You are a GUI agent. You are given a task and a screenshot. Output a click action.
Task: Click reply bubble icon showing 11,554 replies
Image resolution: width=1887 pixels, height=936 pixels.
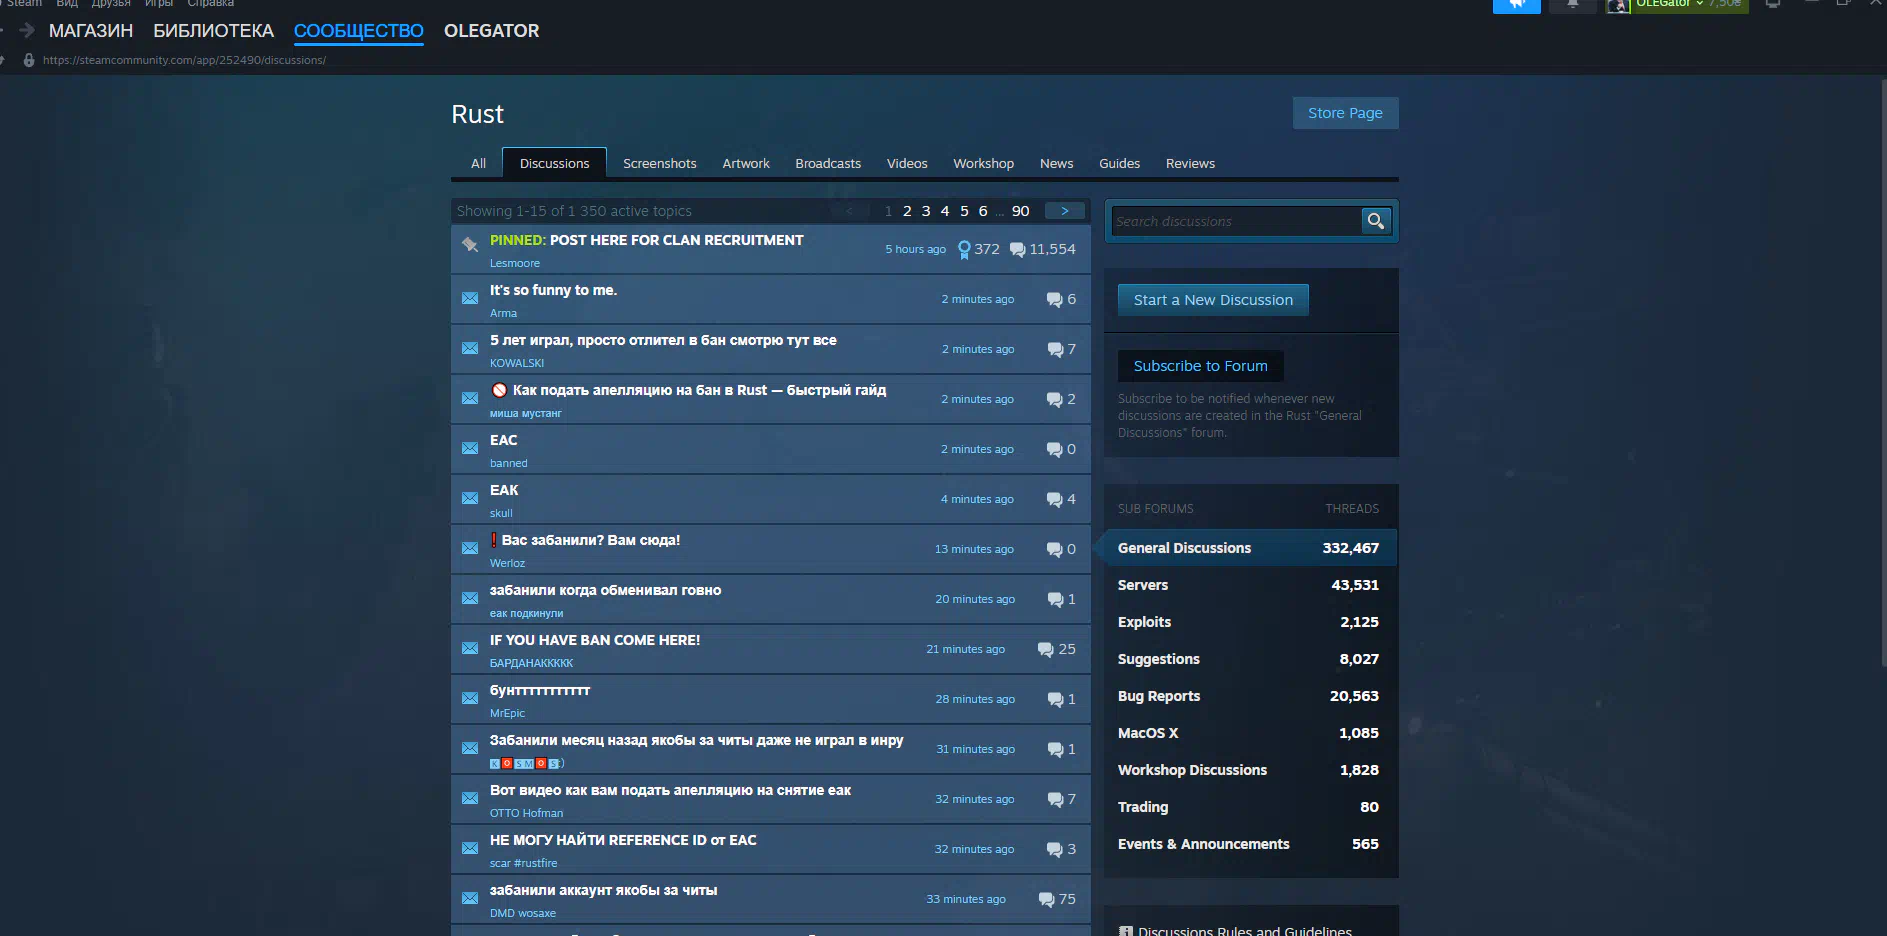click(1017, 250)
